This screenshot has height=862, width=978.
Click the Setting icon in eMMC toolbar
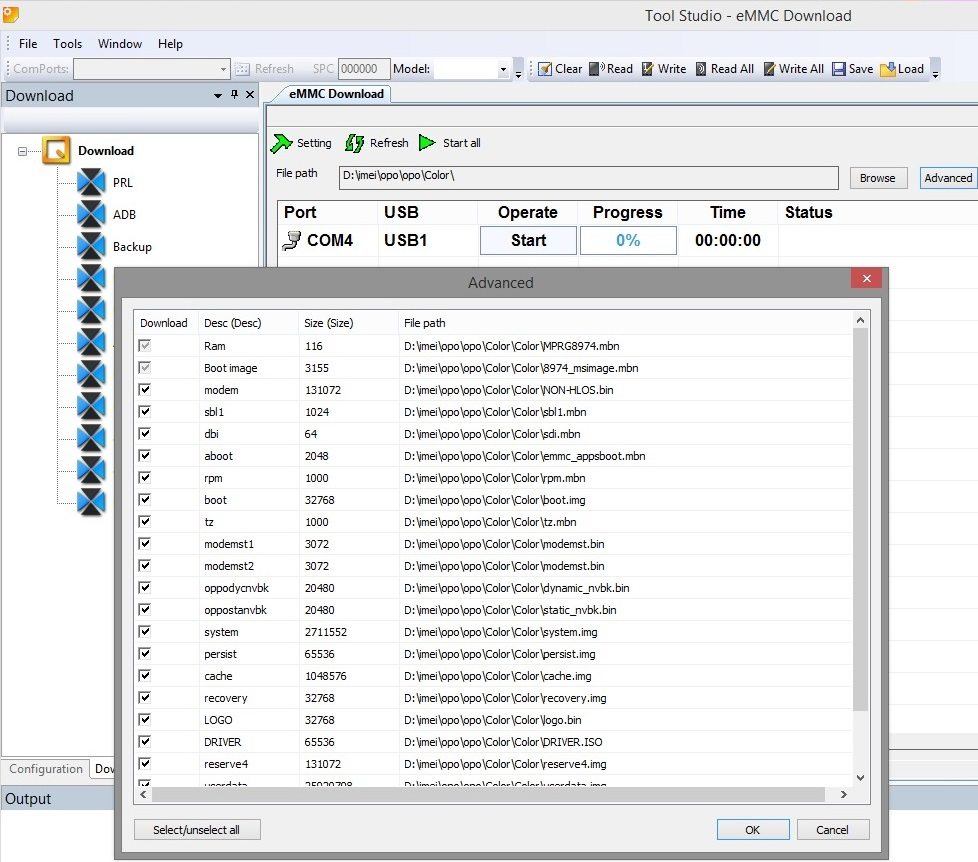point(281,143)
